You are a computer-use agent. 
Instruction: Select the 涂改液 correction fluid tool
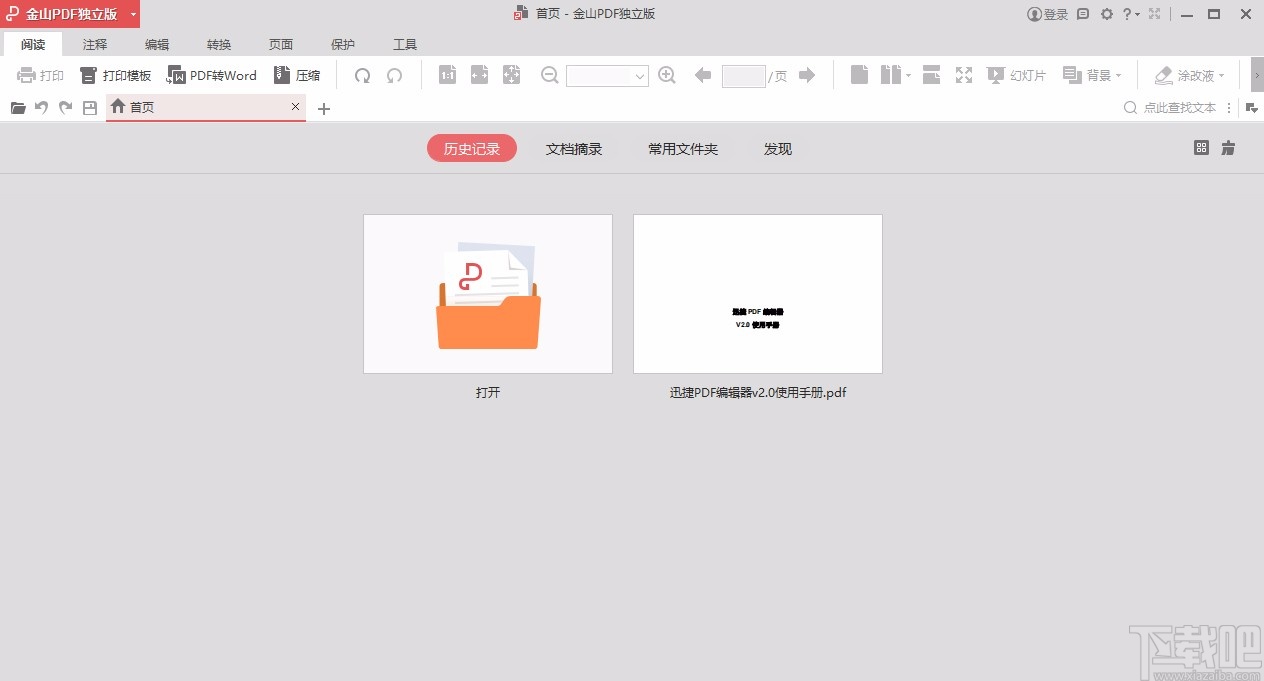point(1188,75)
